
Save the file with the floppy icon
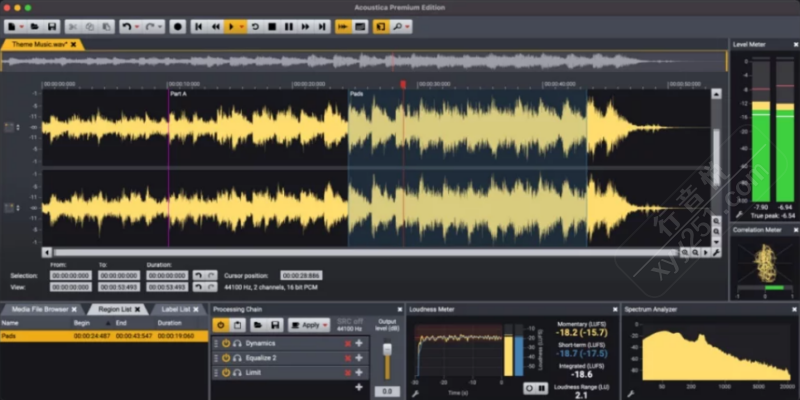52,27
